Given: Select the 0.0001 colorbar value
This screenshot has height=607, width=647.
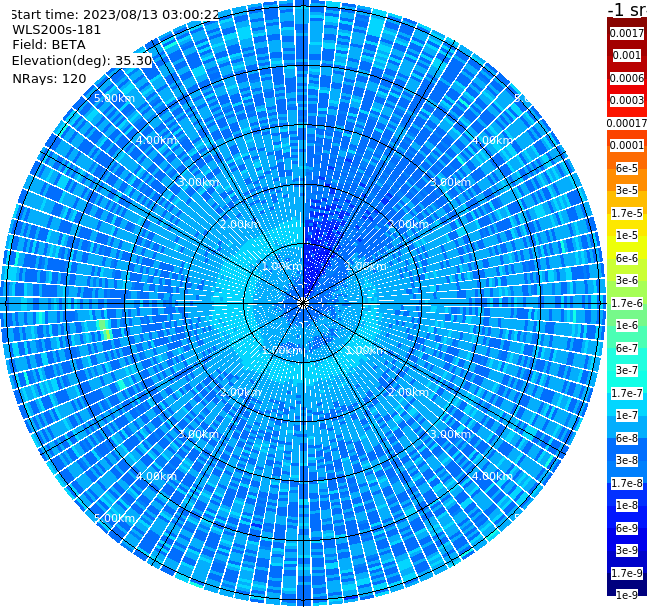Looking at the screenshot, I should (627, 145).
